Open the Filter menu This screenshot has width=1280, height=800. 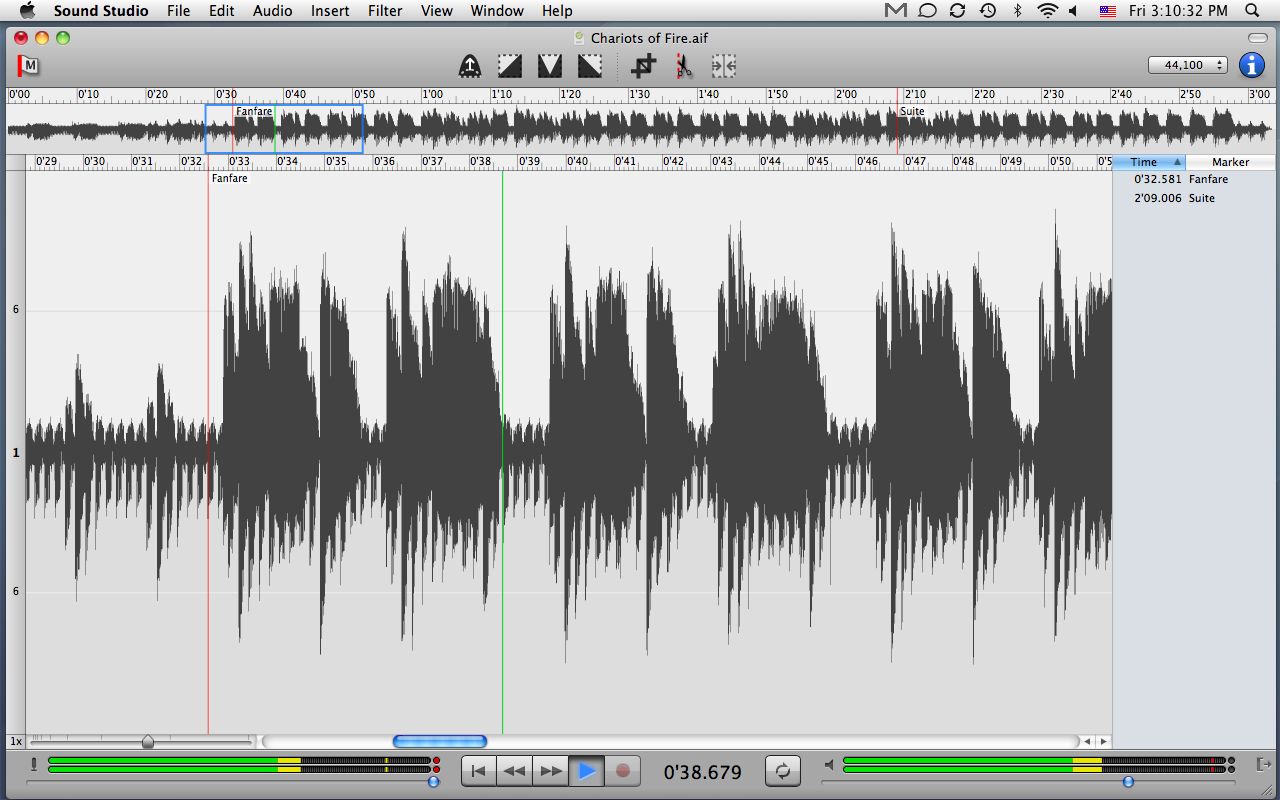[384, 11]
